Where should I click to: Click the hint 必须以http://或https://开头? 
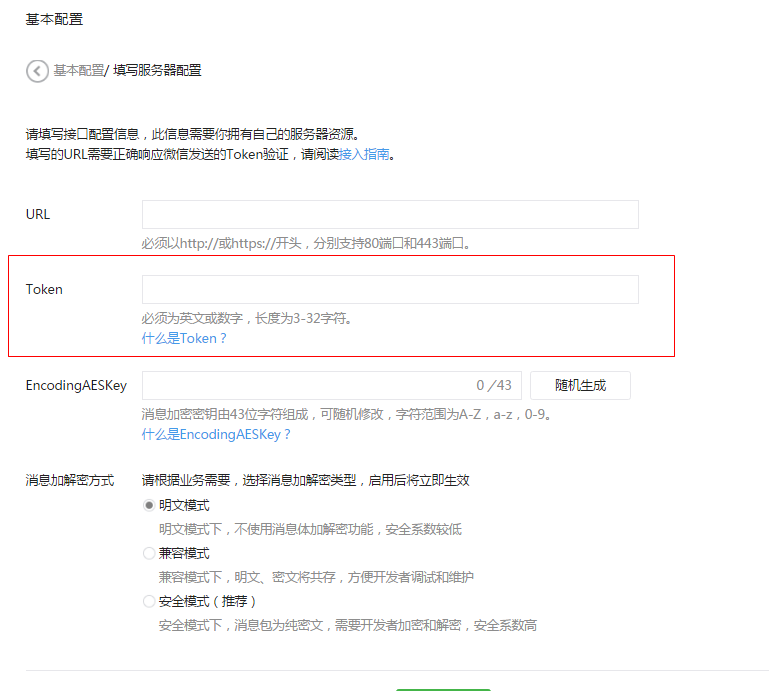(x=221, y=243)
